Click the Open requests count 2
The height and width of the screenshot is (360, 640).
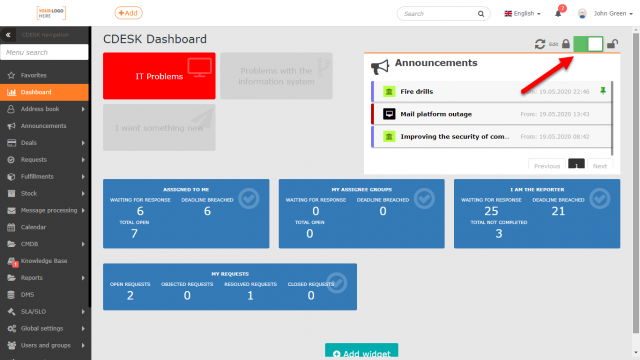130,296
